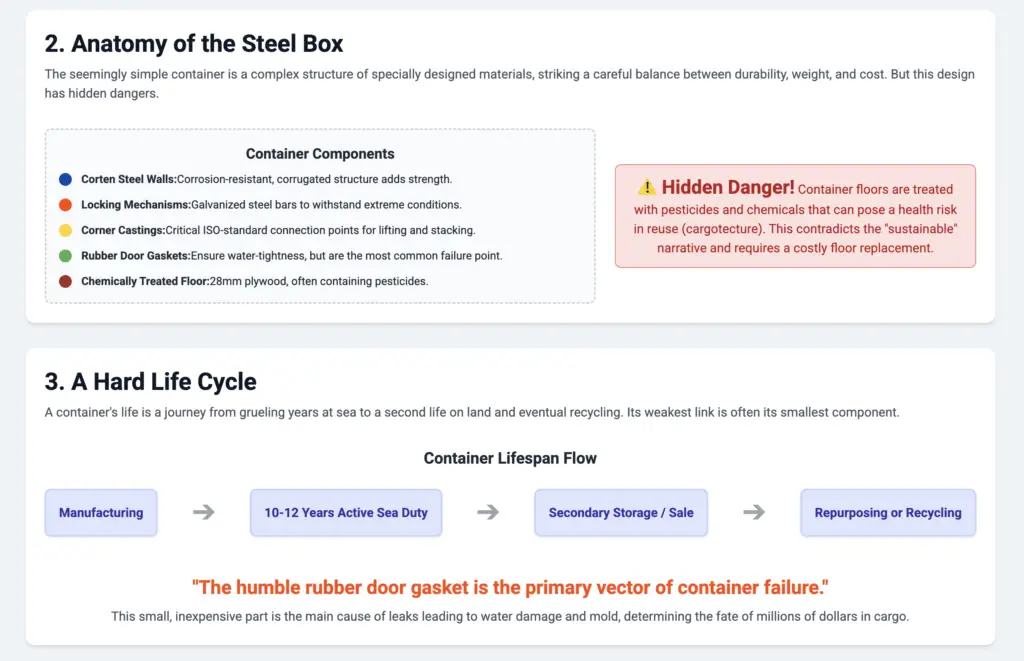1024x661 pixels.
Task: Click the arrow before Repurposing or Recycling
Action: click(754, 512)
